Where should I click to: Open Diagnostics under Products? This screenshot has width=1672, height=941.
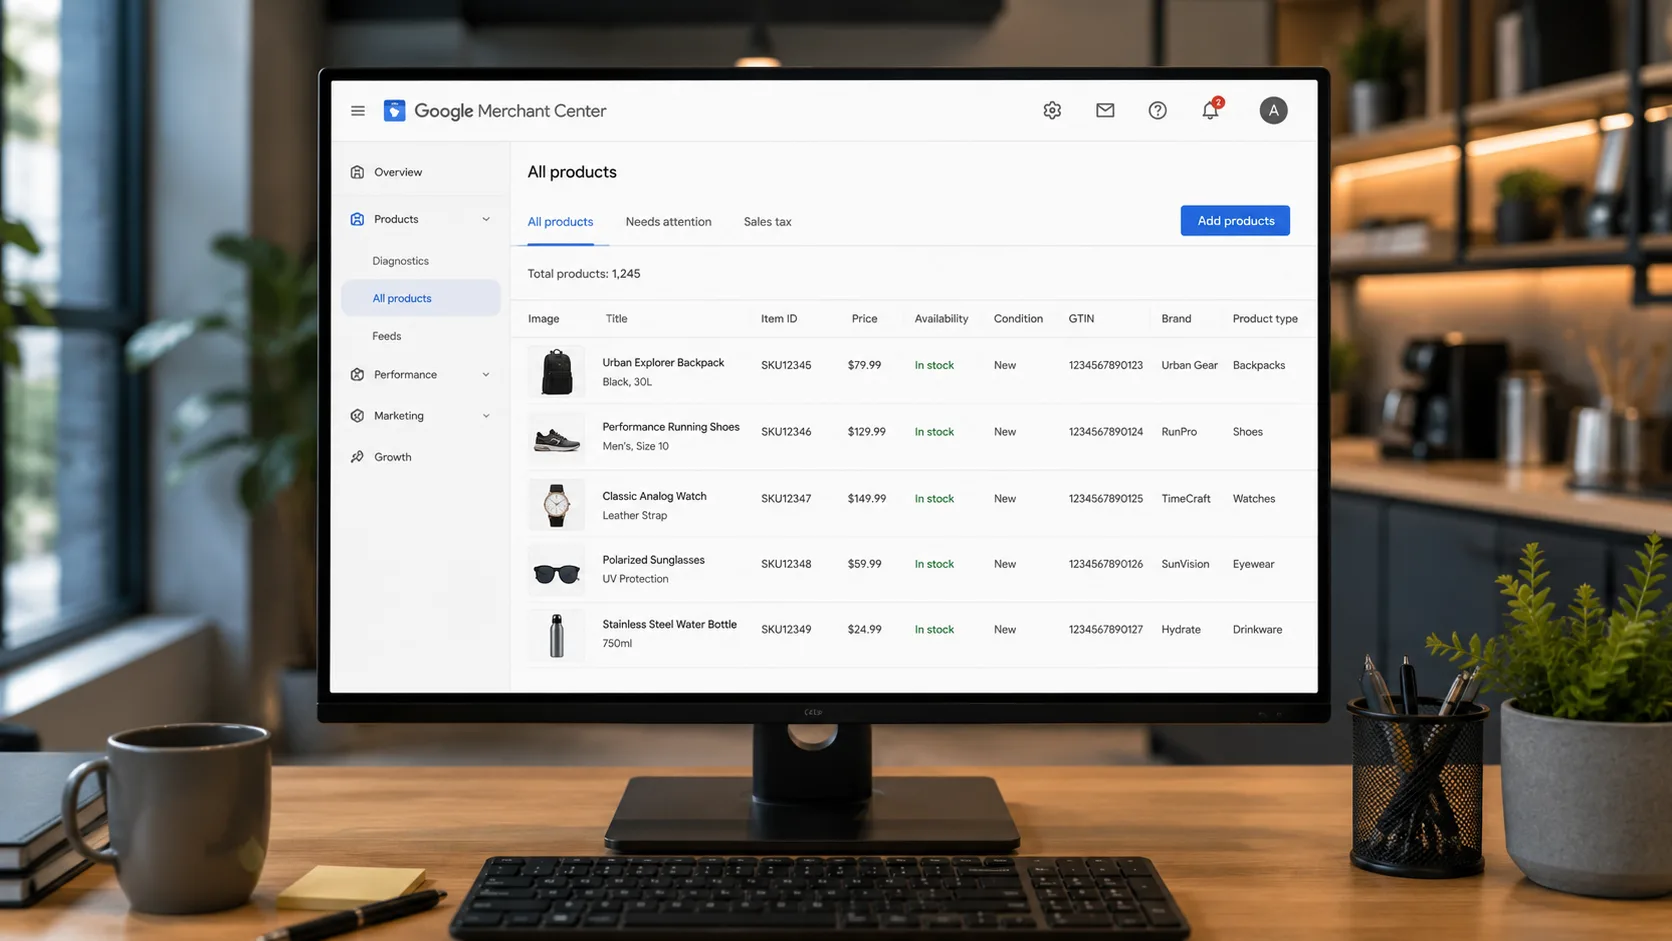400,261
